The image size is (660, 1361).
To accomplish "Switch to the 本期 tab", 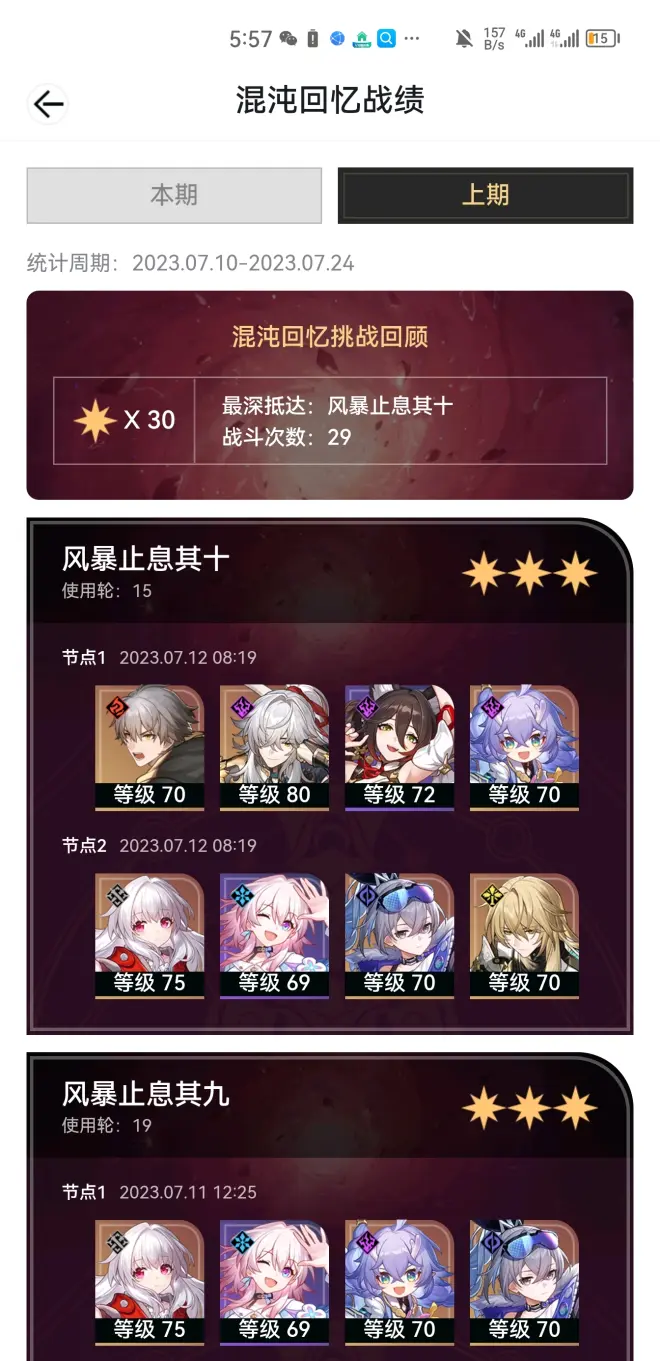I will click(174, 195).
